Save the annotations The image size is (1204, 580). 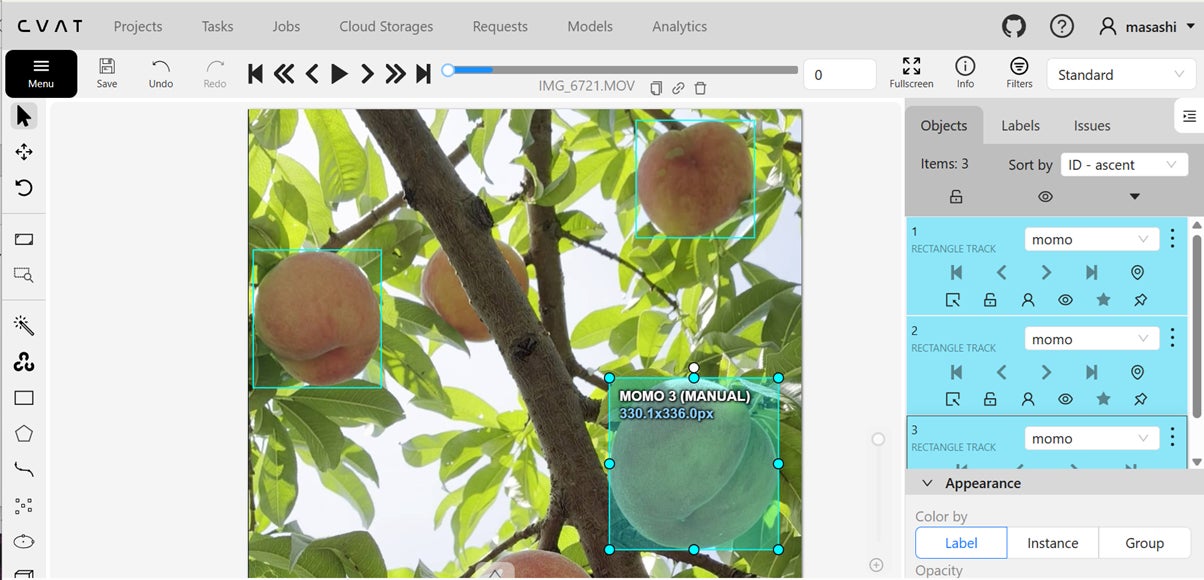coord(107,73)
